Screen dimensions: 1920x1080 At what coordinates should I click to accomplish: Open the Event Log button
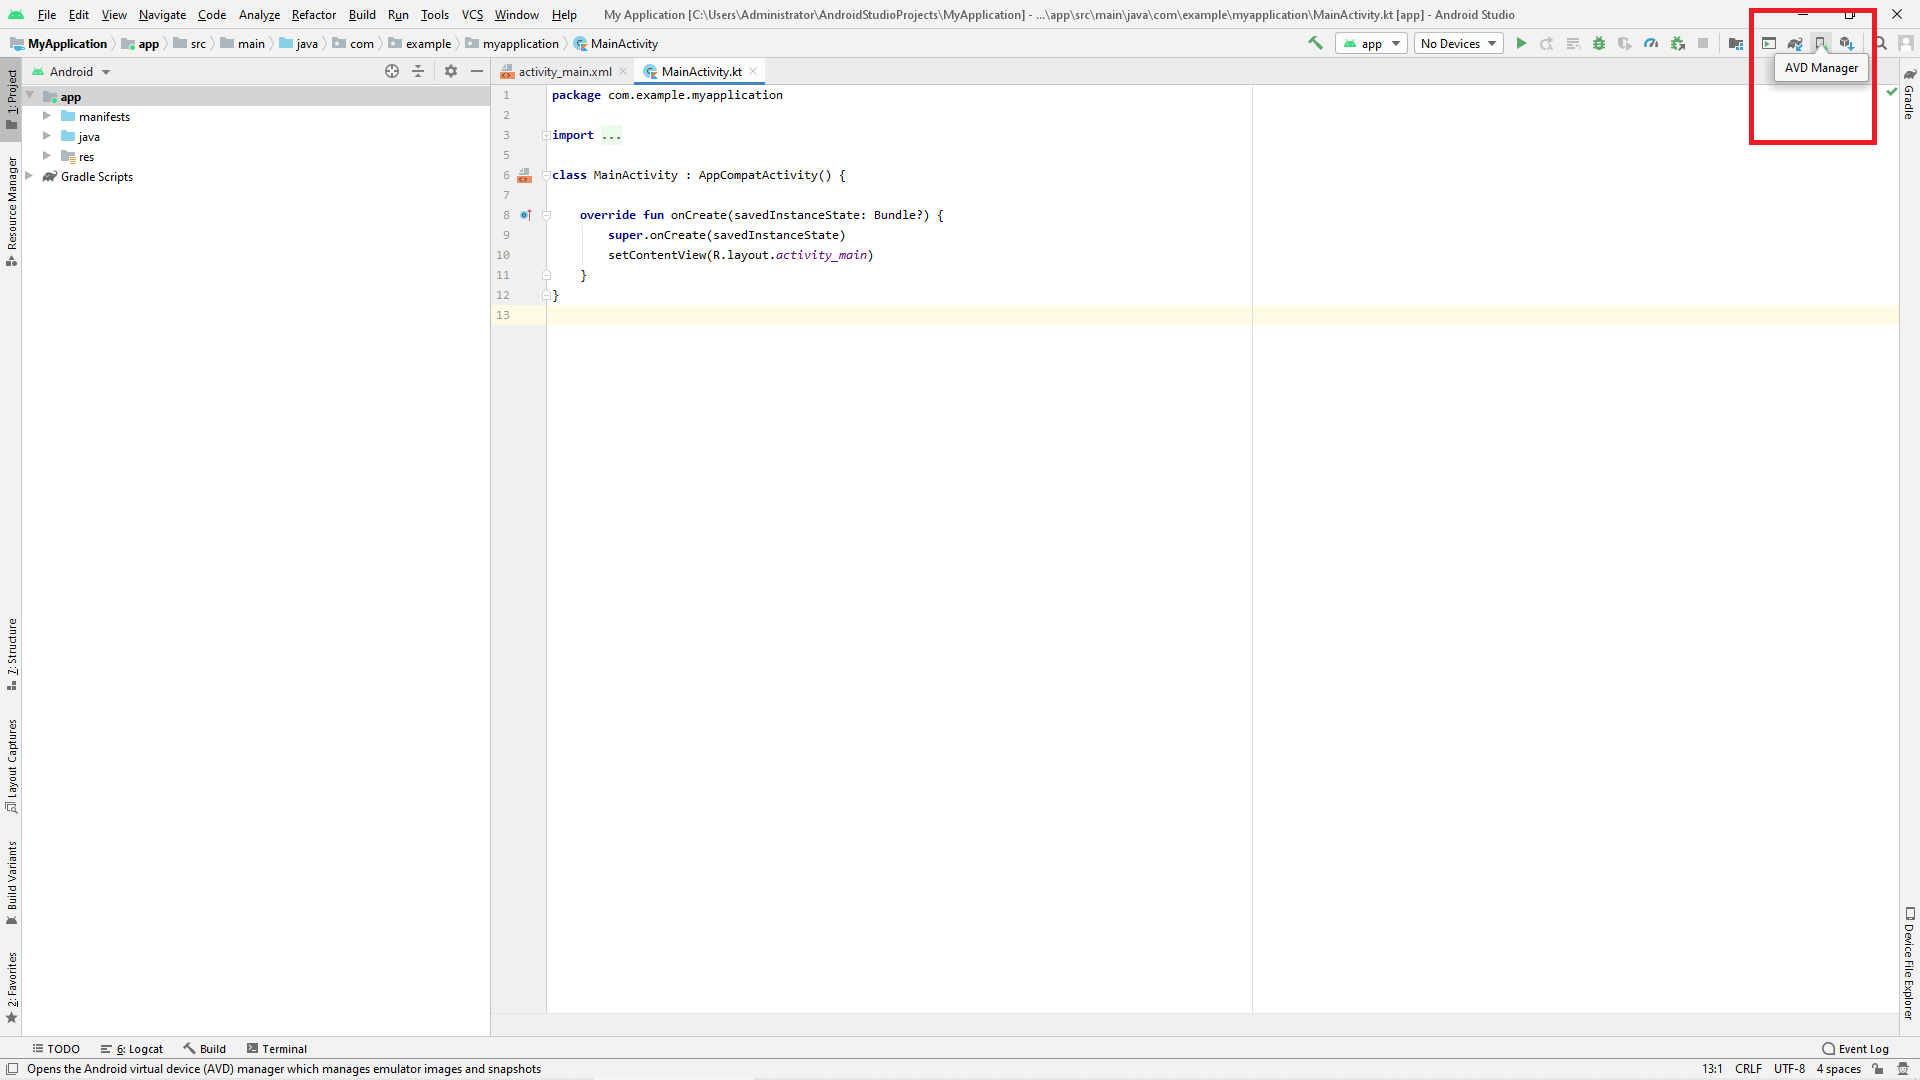pos(1856,1048)
